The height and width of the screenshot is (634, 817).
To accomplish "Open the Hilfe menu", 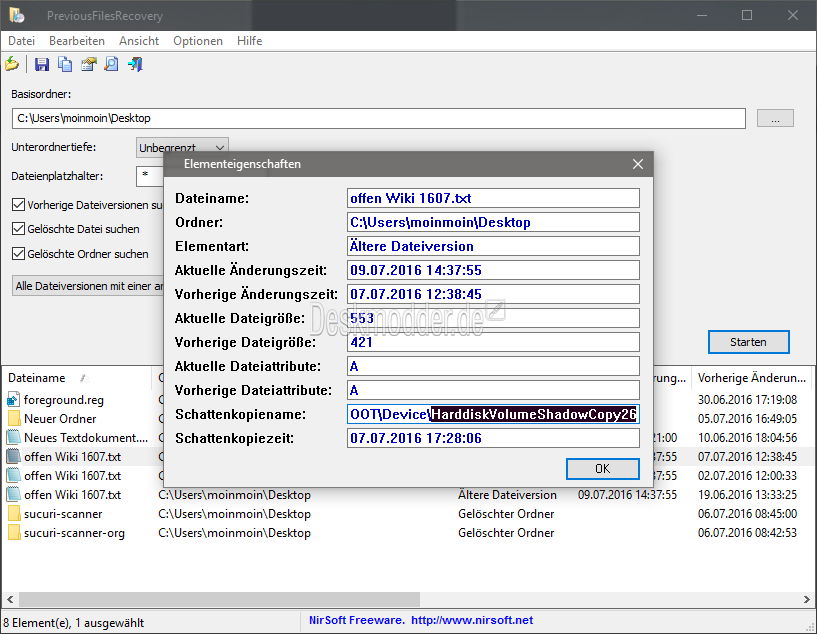I will click(x=249, y=41).
